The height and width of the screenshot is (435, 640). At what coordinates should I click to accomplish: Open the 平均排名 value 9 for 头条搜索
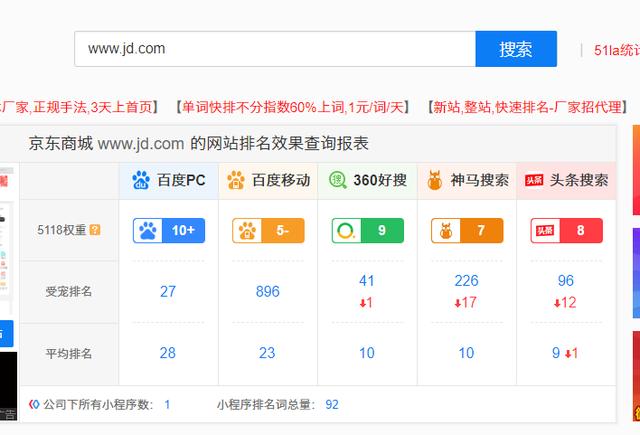tap(556, 353)
